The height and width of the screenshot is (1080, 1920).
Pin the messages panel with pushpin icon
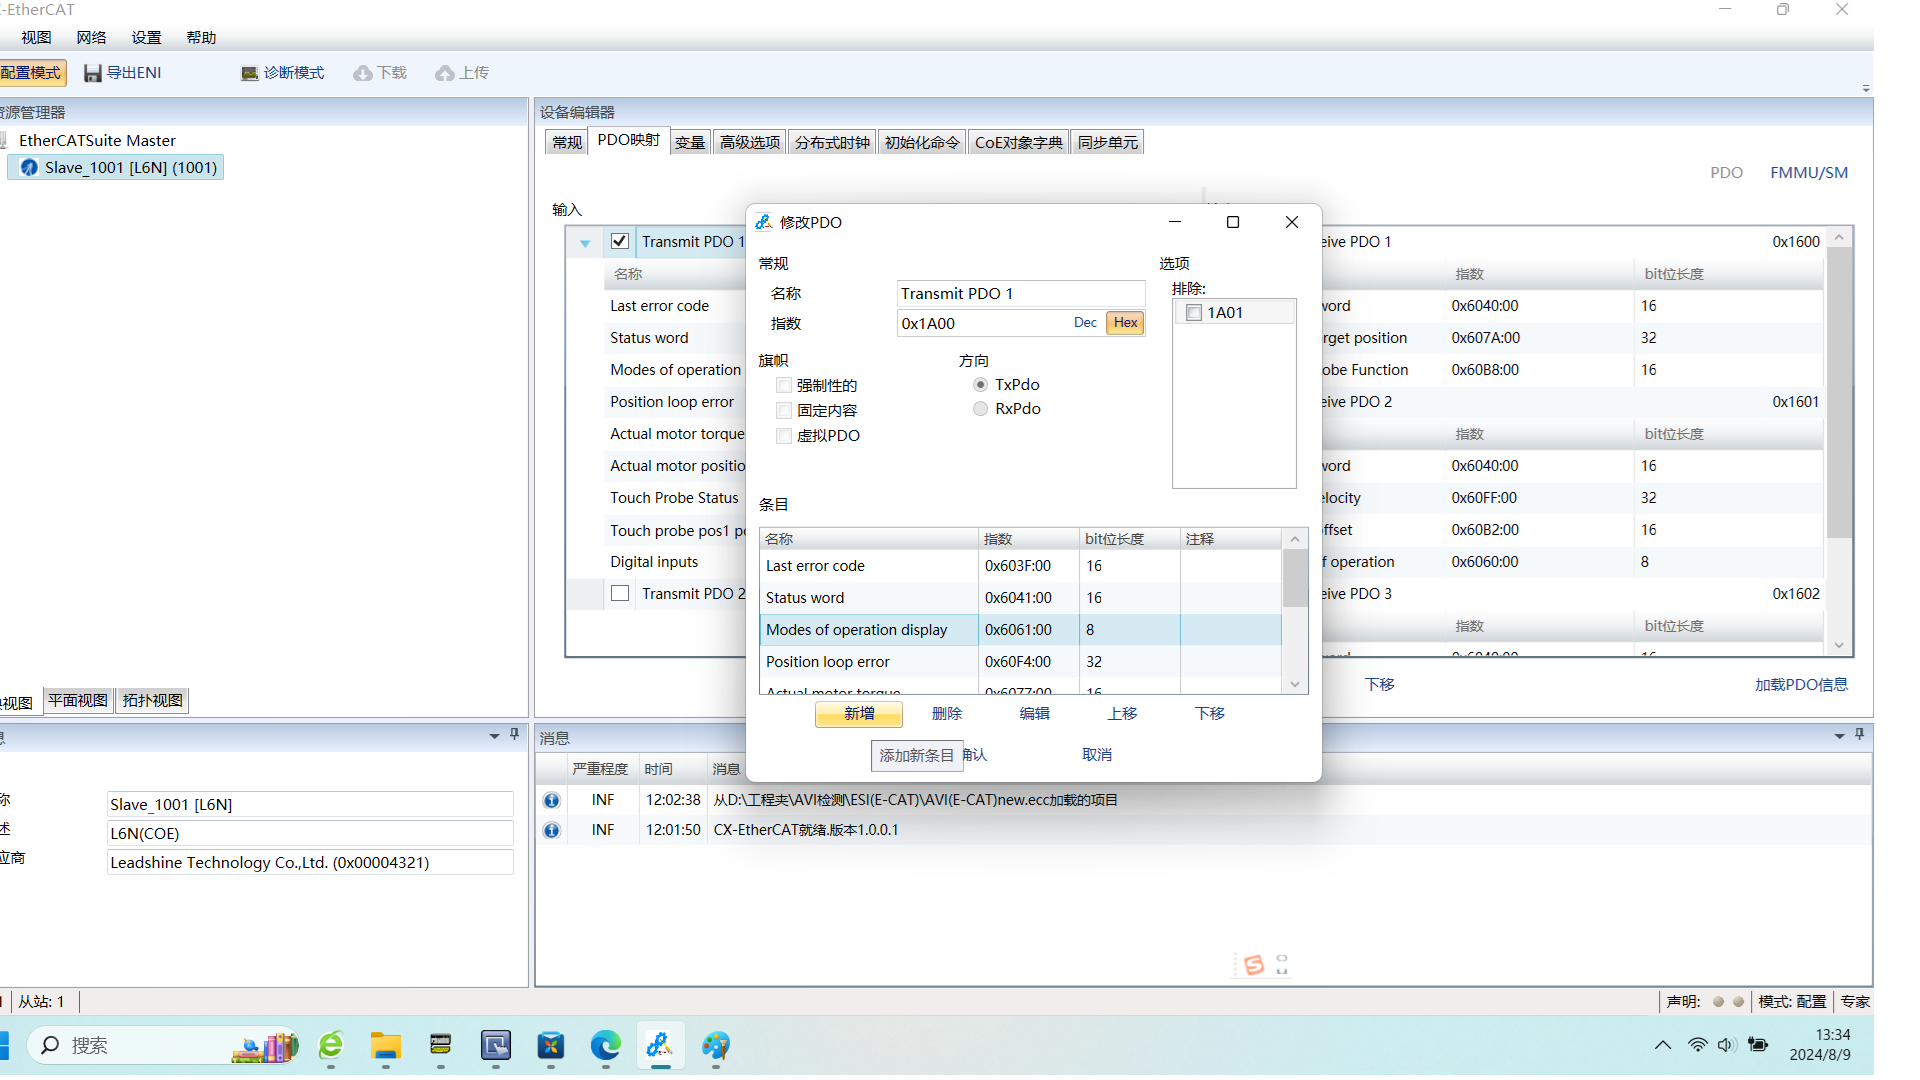pos(1859,735)
